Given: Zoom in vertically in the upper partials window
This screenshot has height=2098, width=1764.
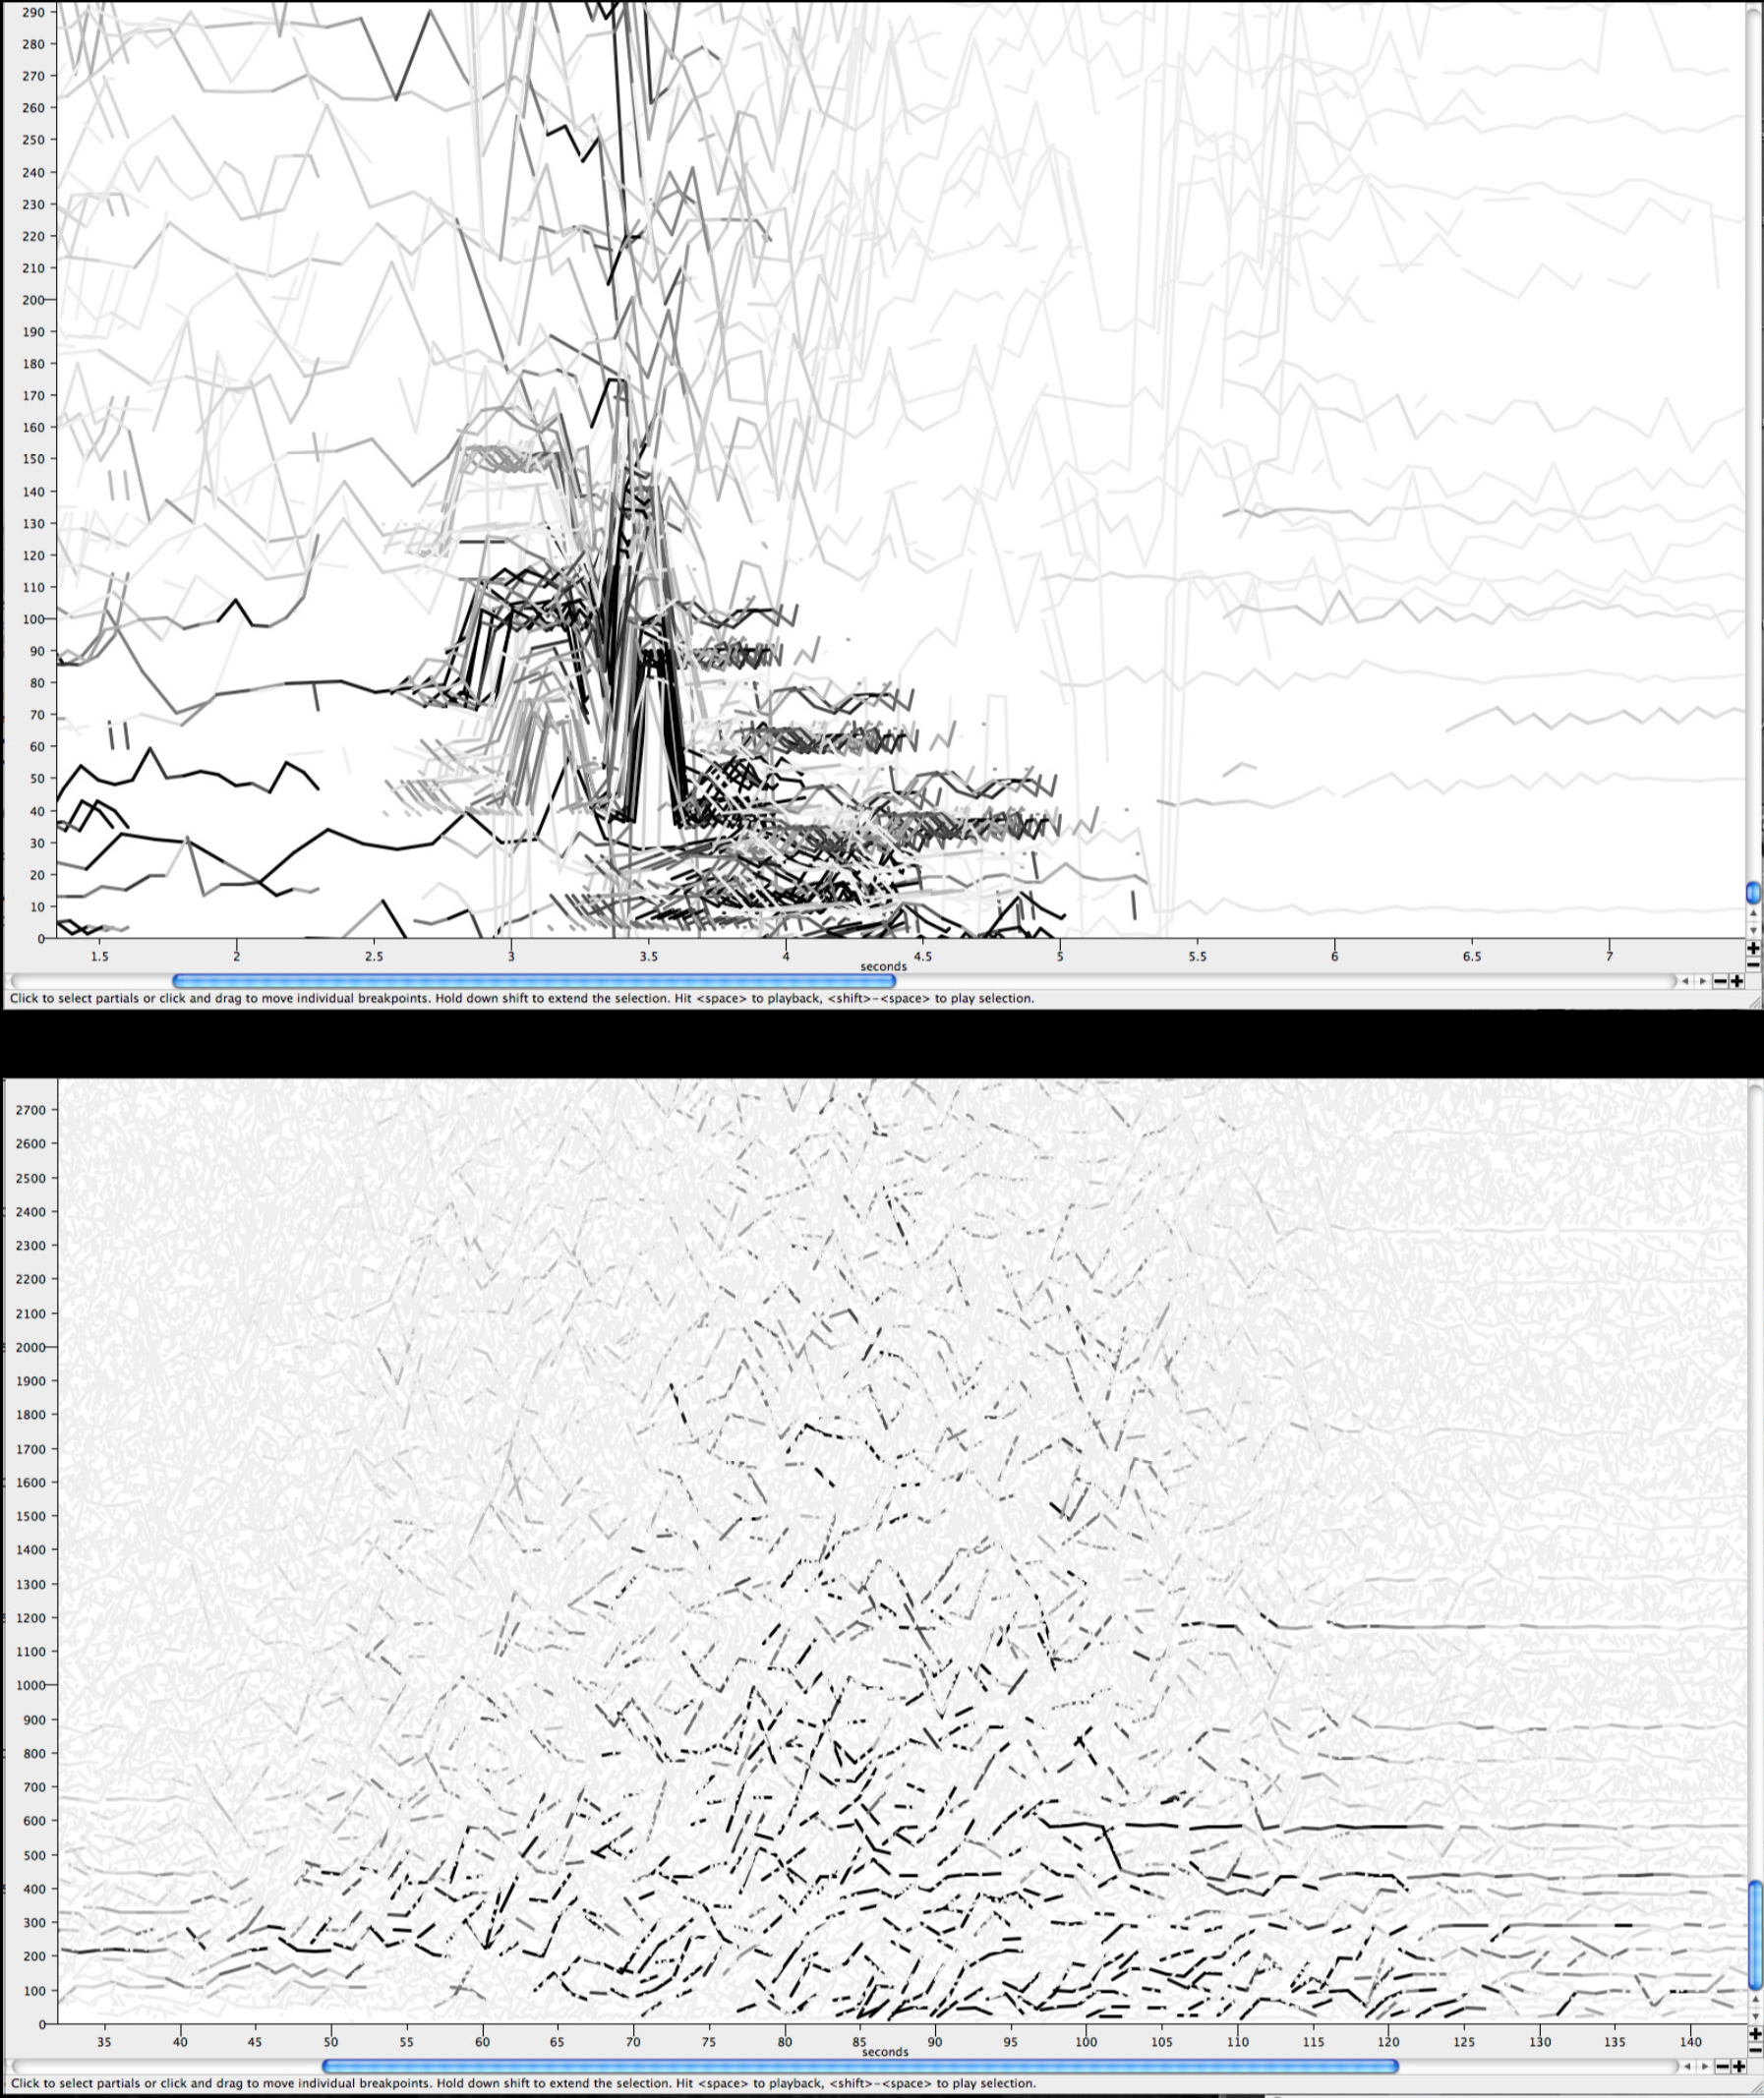Looking at the screenshot, I should click(1754, 949).
